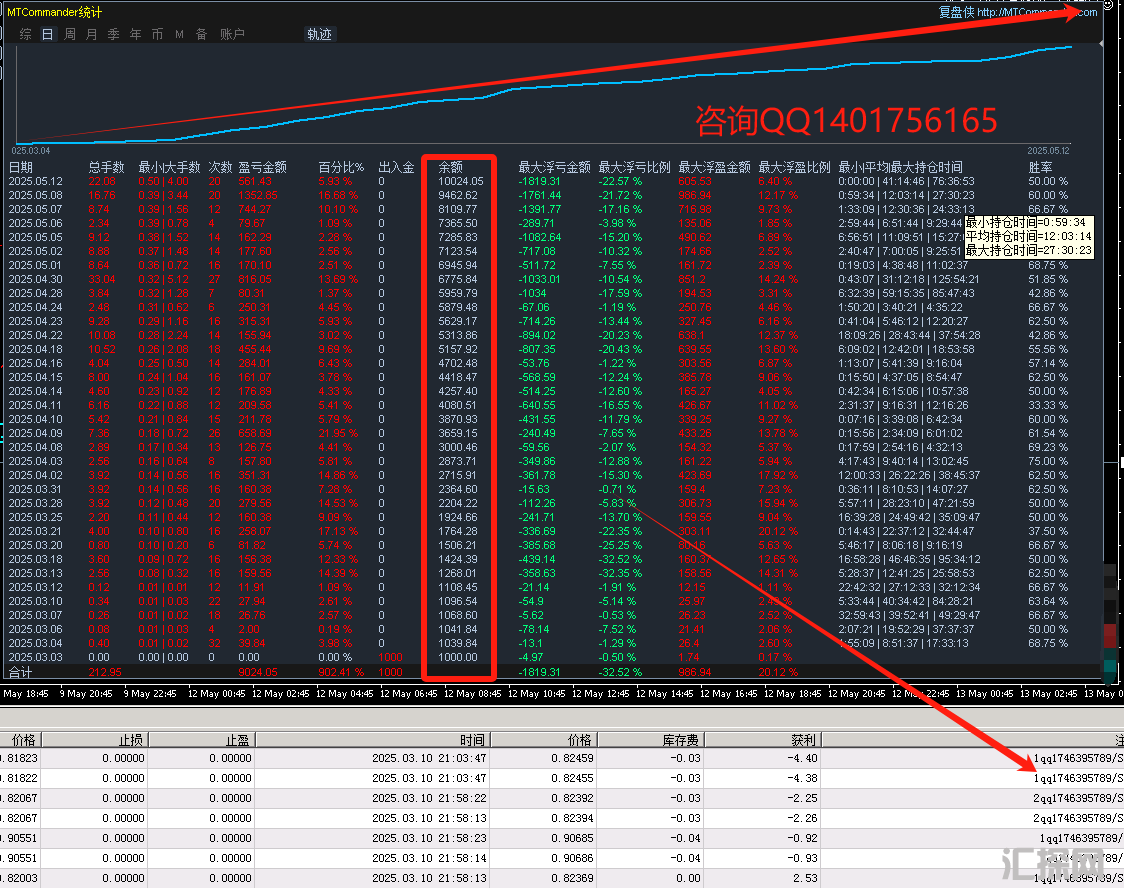Toggle the 轨迹 trajectory button

pyautogui.click(x=319, y=34)
